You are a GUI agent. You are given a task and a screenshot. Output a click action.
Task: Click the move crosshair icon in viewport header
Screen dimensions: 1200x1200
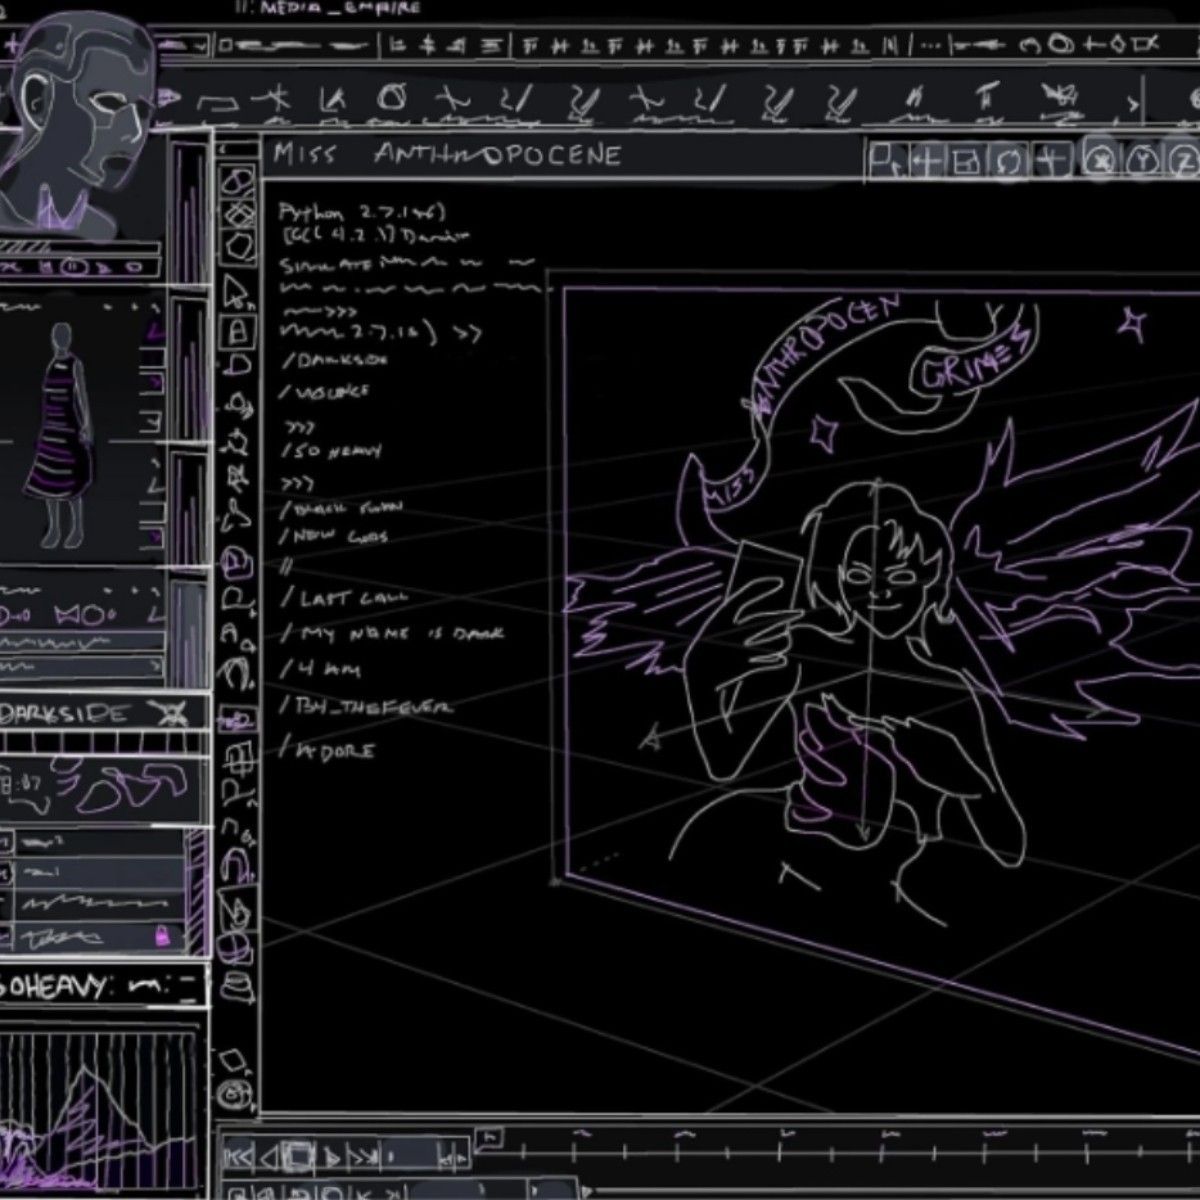pyautogui.click(x=926, y=160)
